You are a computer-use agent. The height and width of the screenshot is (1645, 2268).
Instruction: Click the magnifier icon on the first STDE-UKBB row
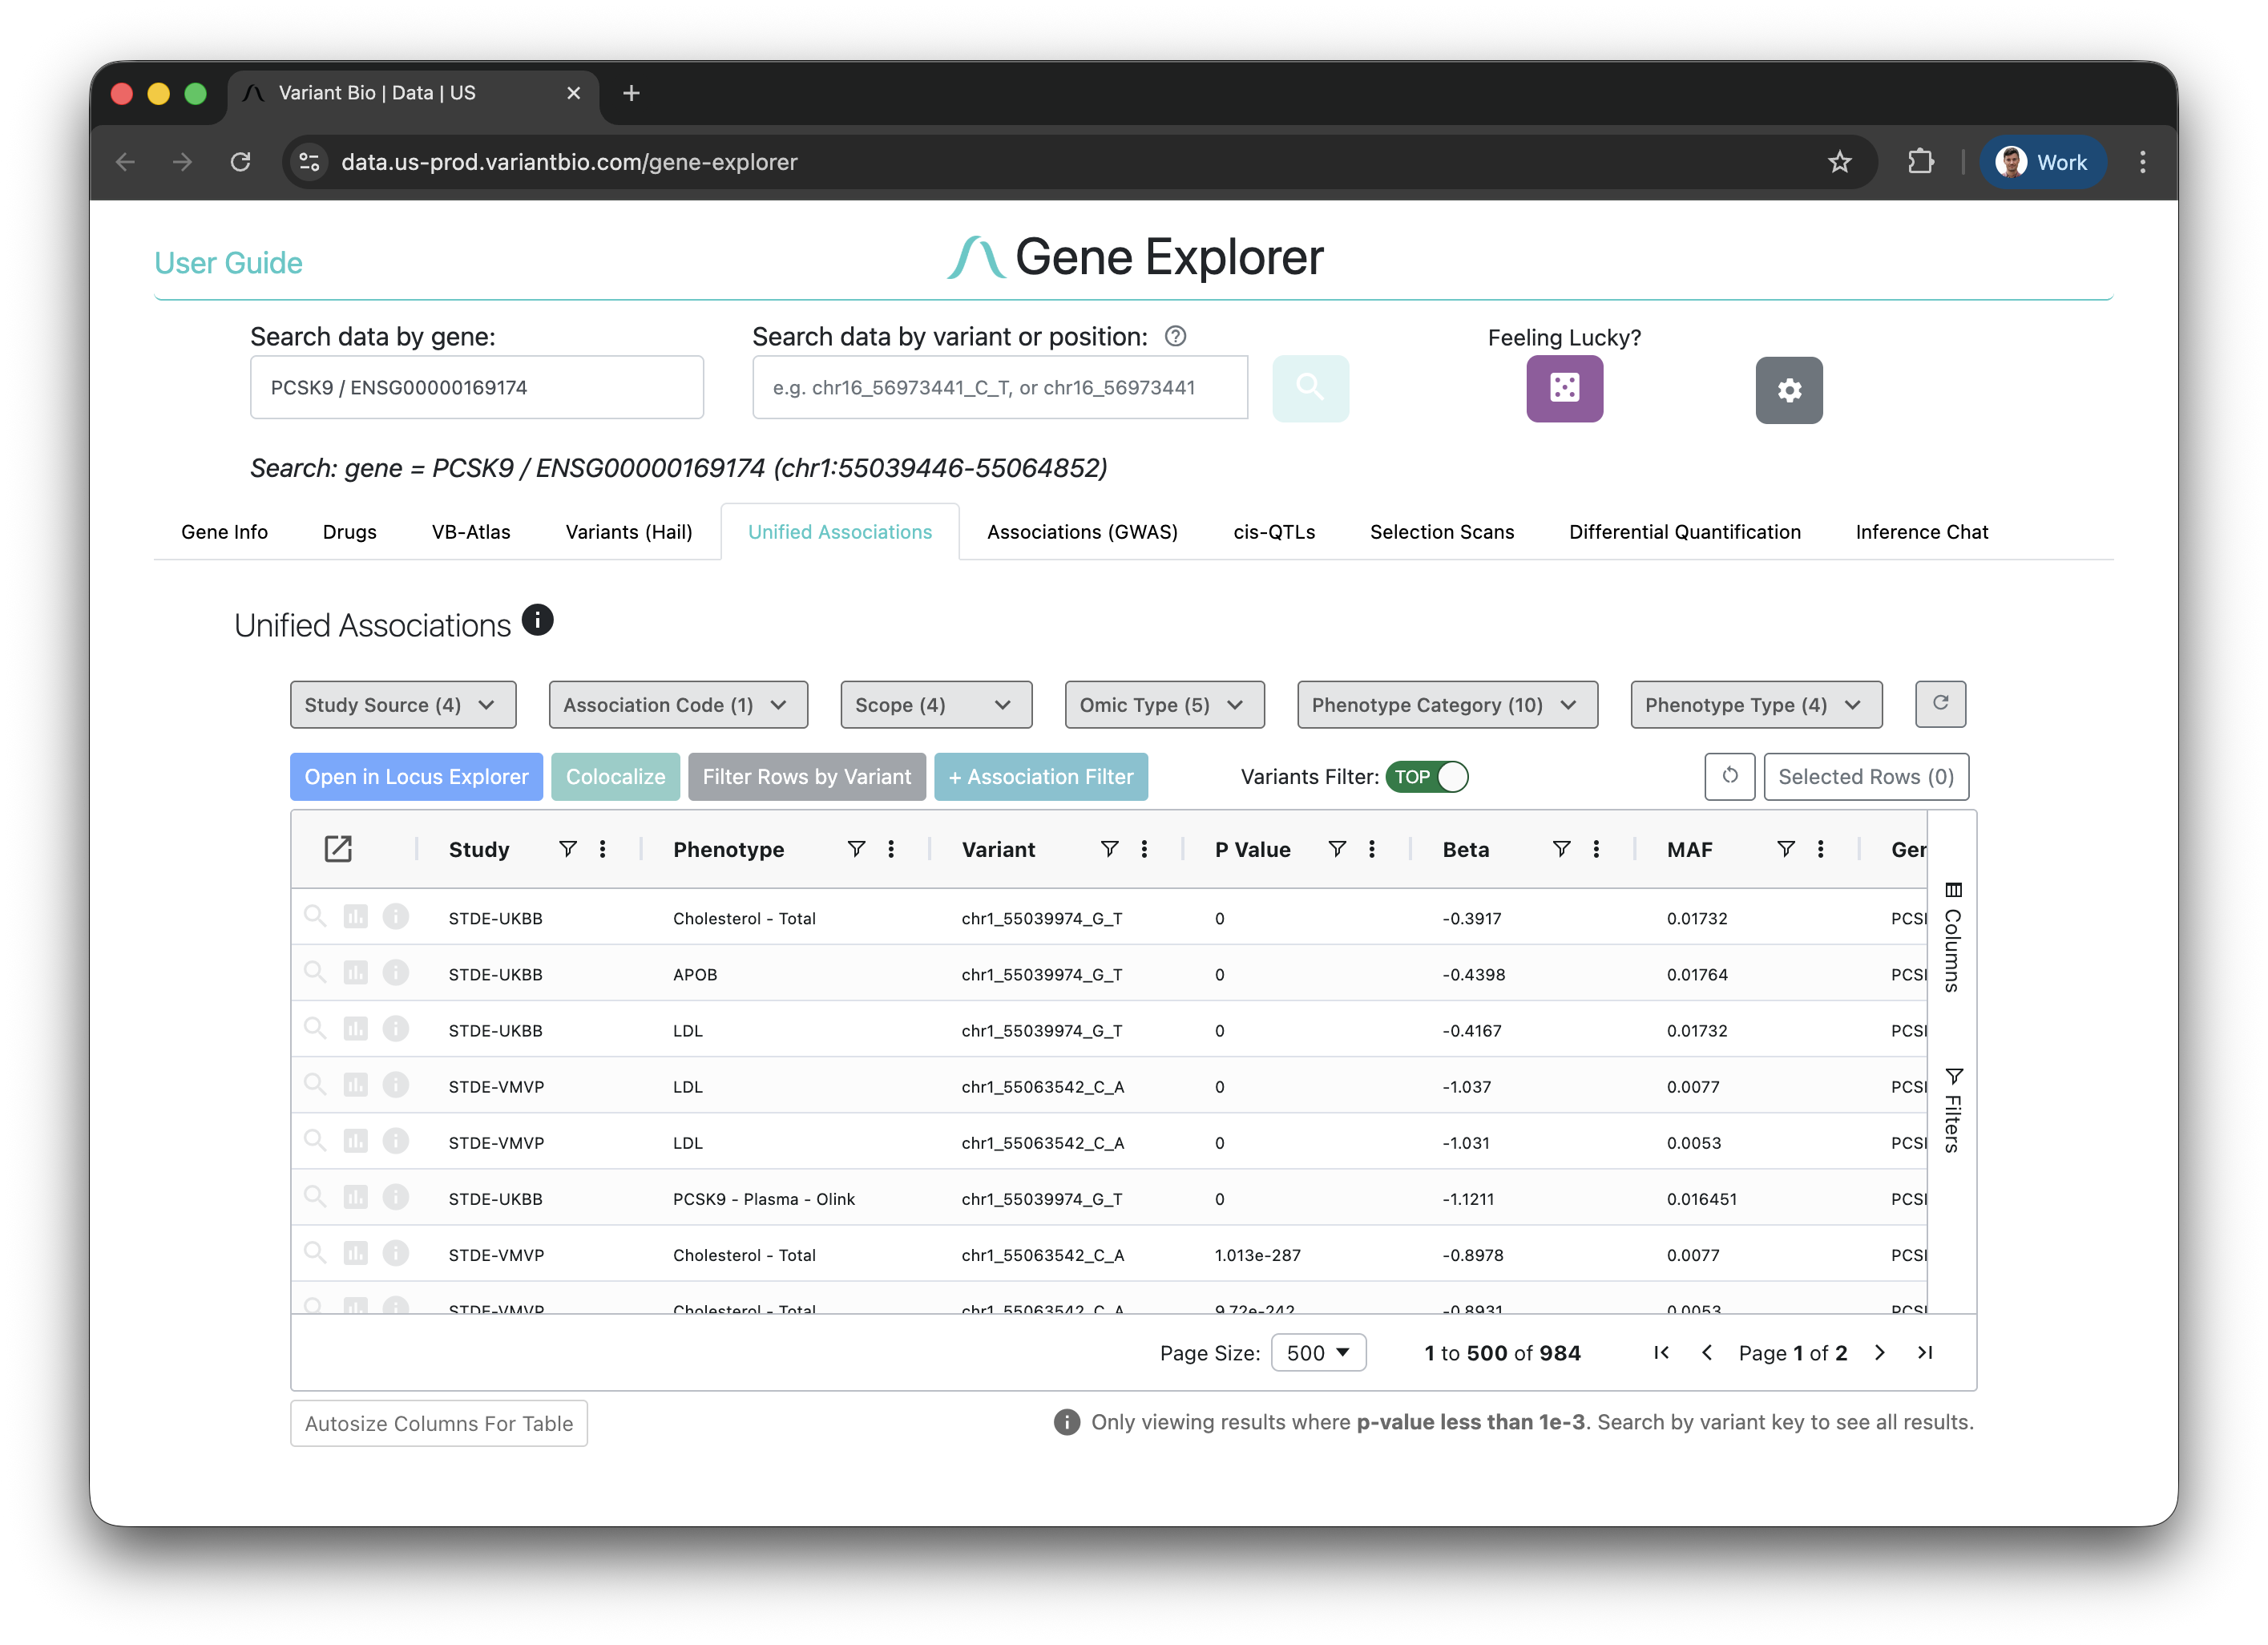click(316, 917)
